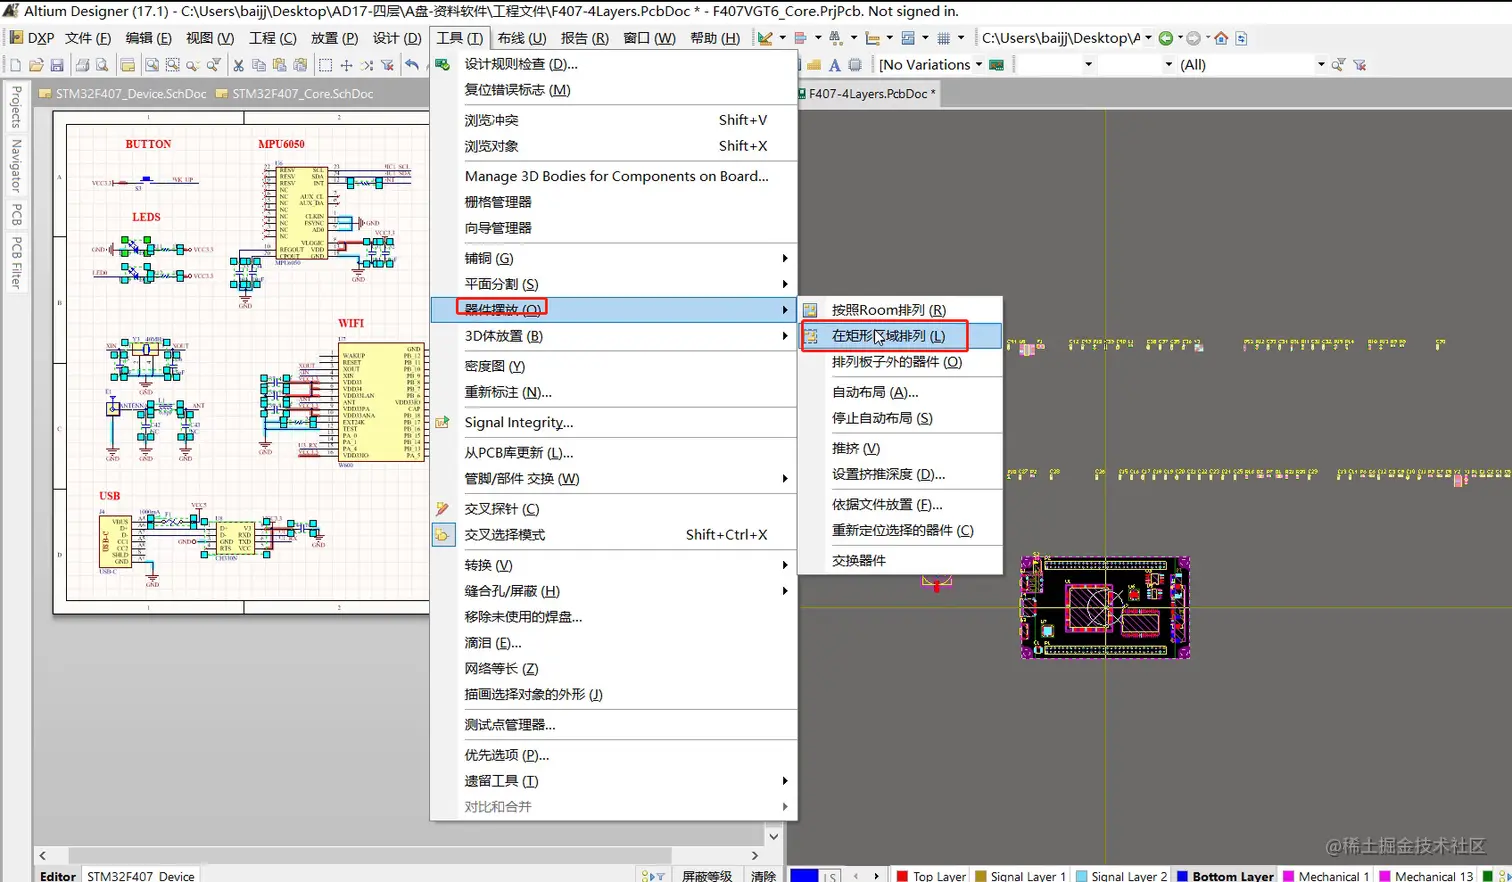Click the Place Component chip icon
Viewport: 1512px width, 882px height.
click(x=855, y=65)
